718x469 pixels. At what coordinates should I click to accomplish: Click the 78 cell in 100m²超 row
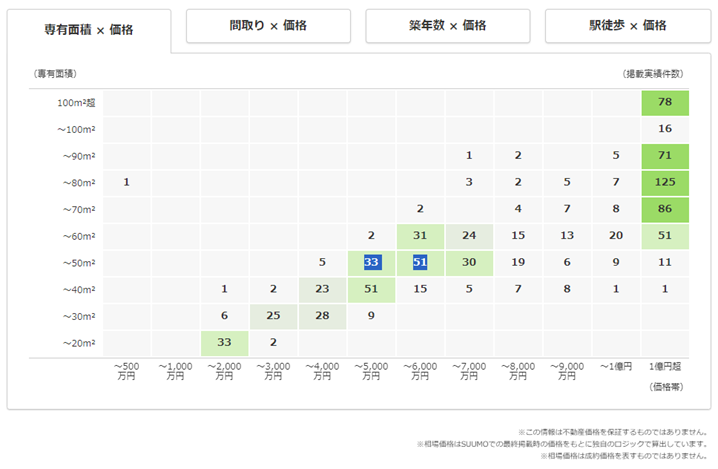coord(665,103)
